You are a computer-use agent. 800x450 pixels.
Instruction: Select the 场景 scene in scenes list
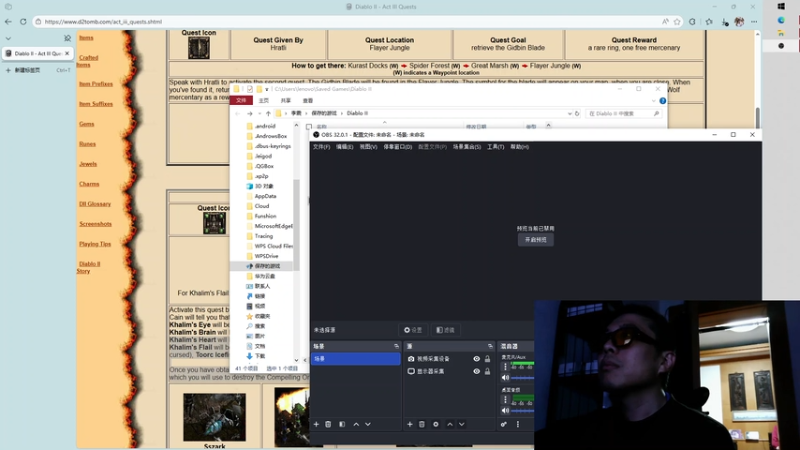pos(356,359)
